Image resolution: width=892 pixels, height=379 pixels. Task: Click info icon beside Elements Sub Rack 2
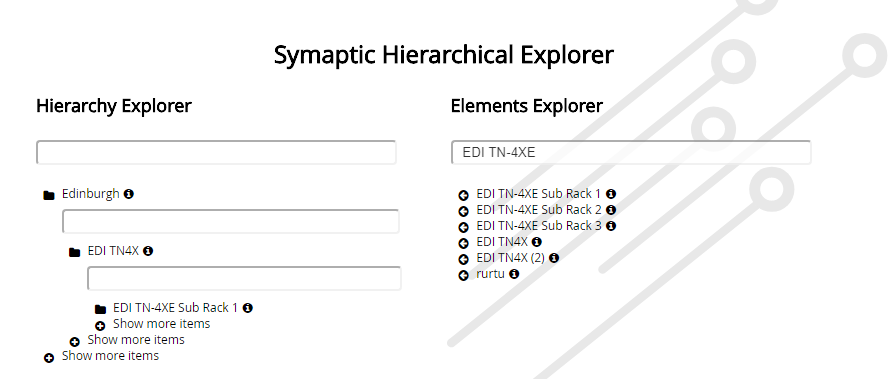pyautogui.click(x=611, y=210)
